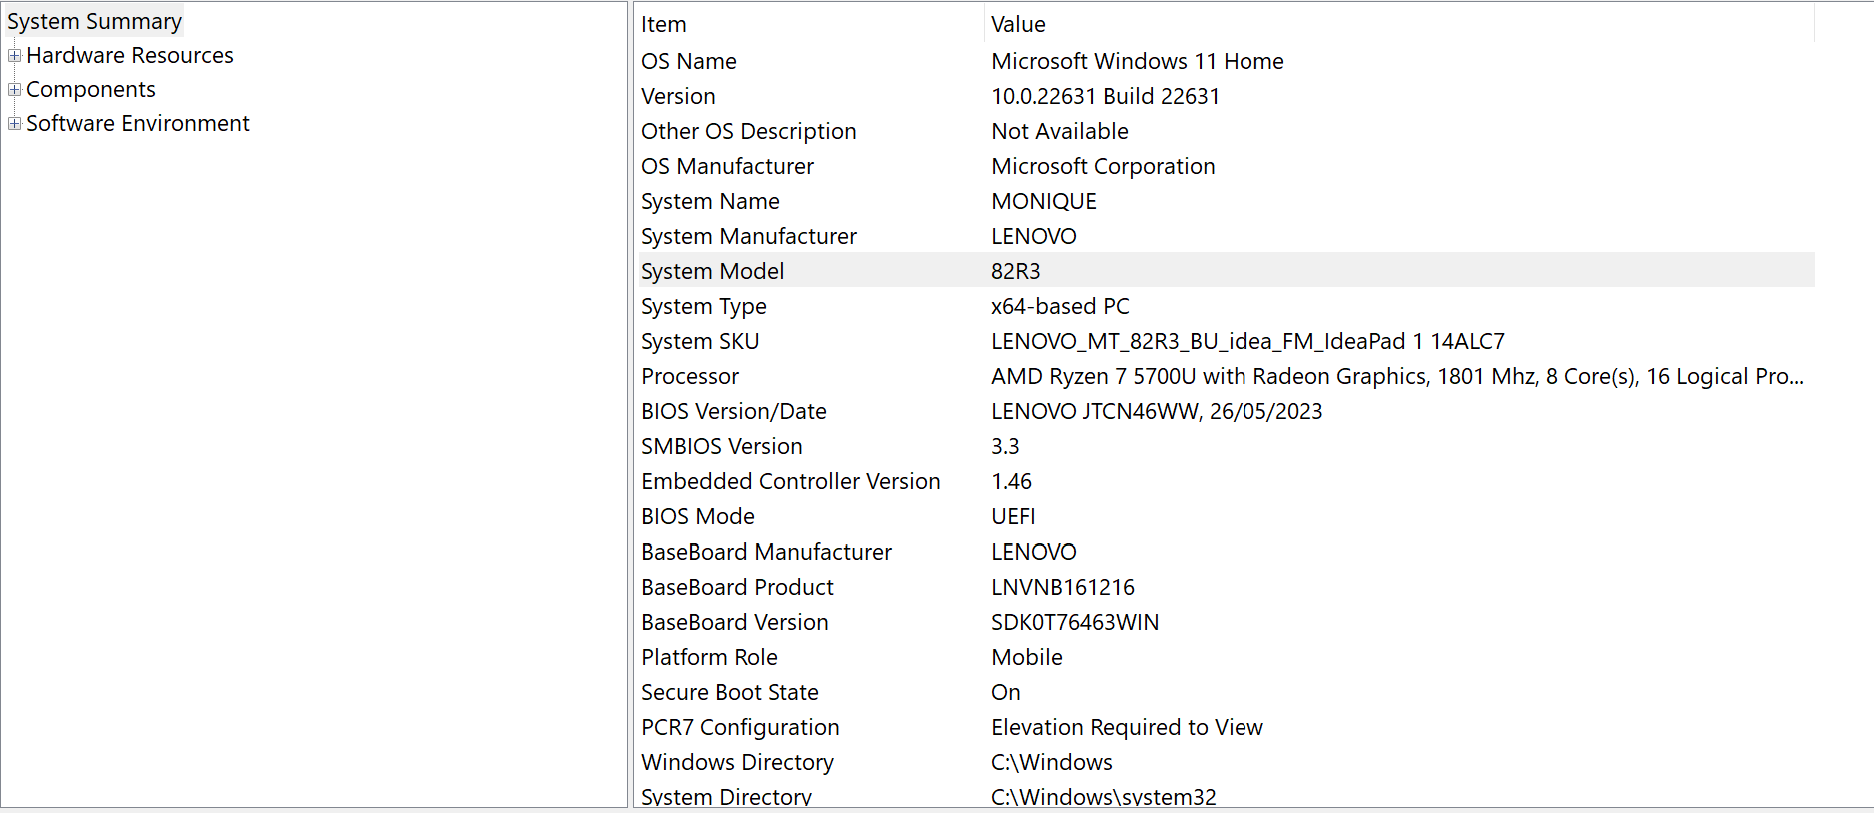The height and width of the screenshot is (813, 1874).
Task: Click the System Name row
Action: (710, 201)
